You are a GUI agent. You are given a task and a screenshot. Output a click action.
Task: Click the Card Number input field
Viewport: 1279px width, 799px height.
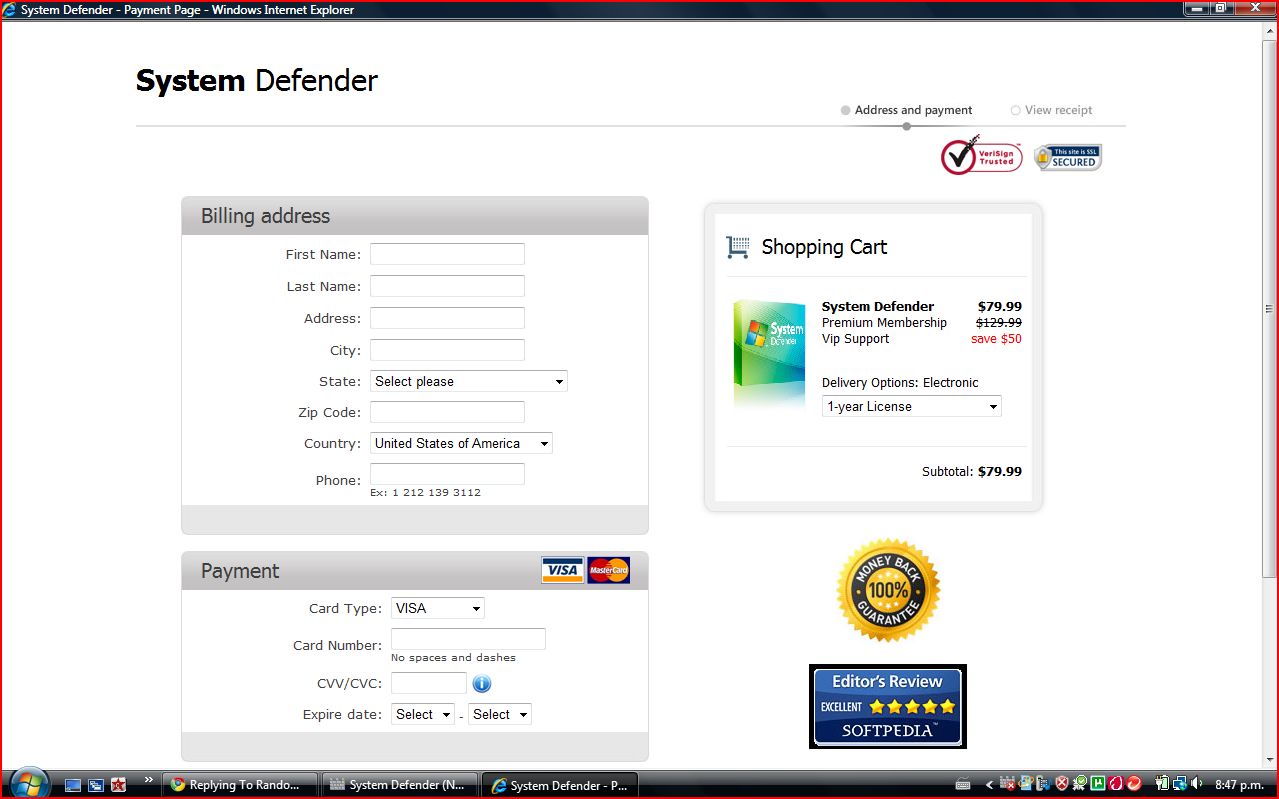(468, 639)
